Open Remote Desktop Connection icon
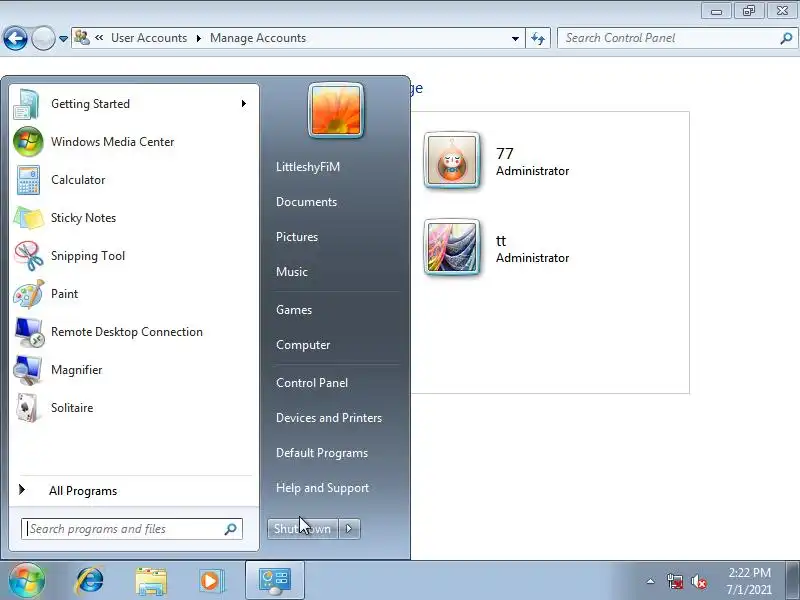 [x=29, y=332]
